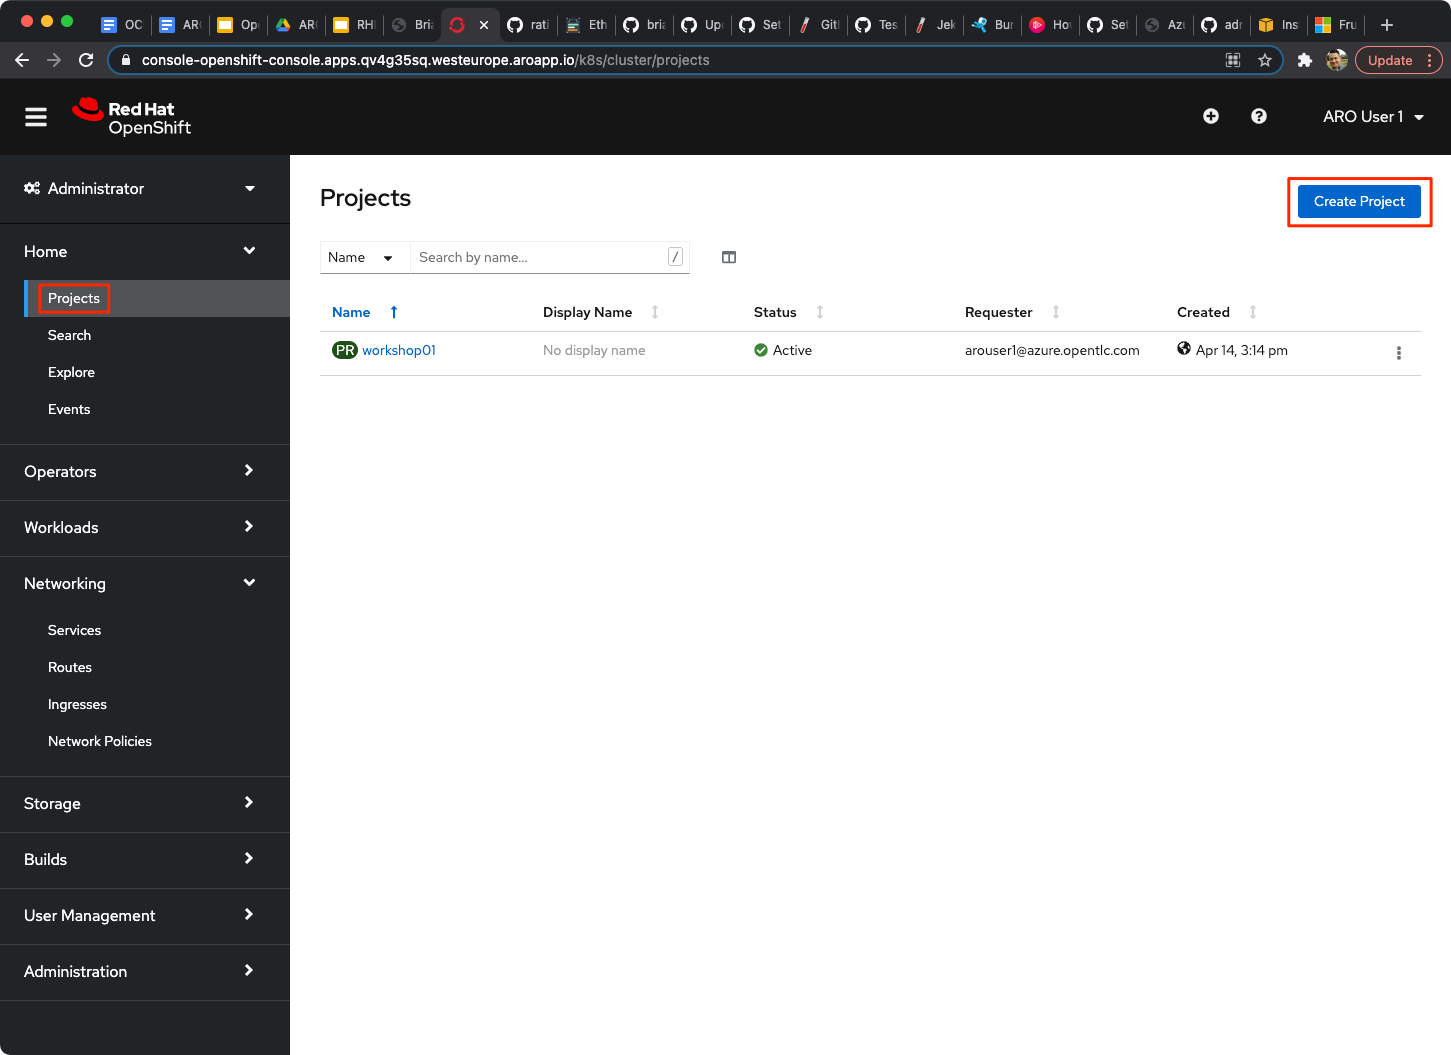Viewport: 1451px width, 1055px height.
Task: Click the PR project badge icon
Action: click(344, 350)
